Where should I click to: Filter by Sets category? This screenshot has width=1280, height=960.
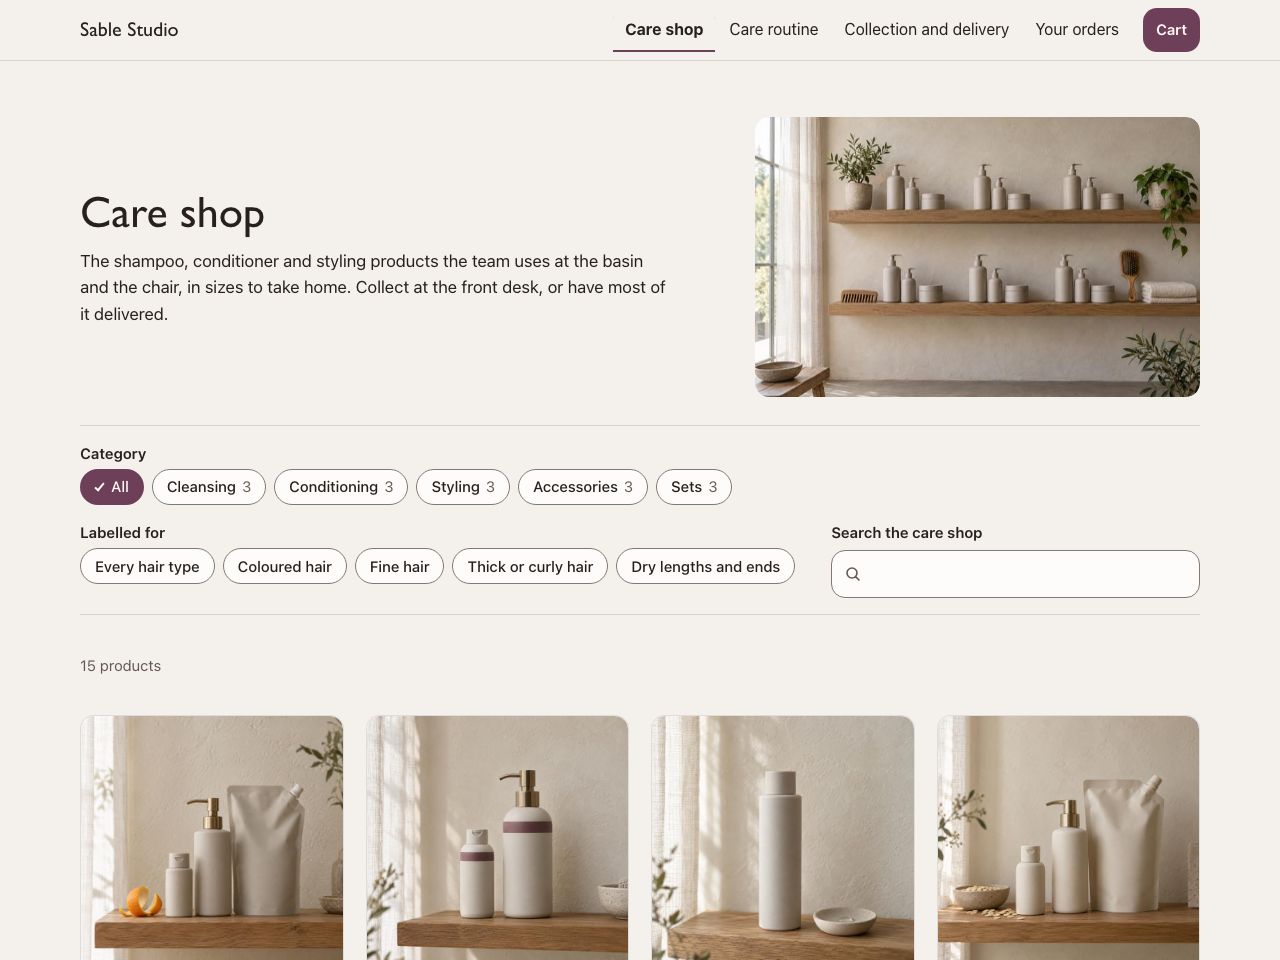click(694, 487)
